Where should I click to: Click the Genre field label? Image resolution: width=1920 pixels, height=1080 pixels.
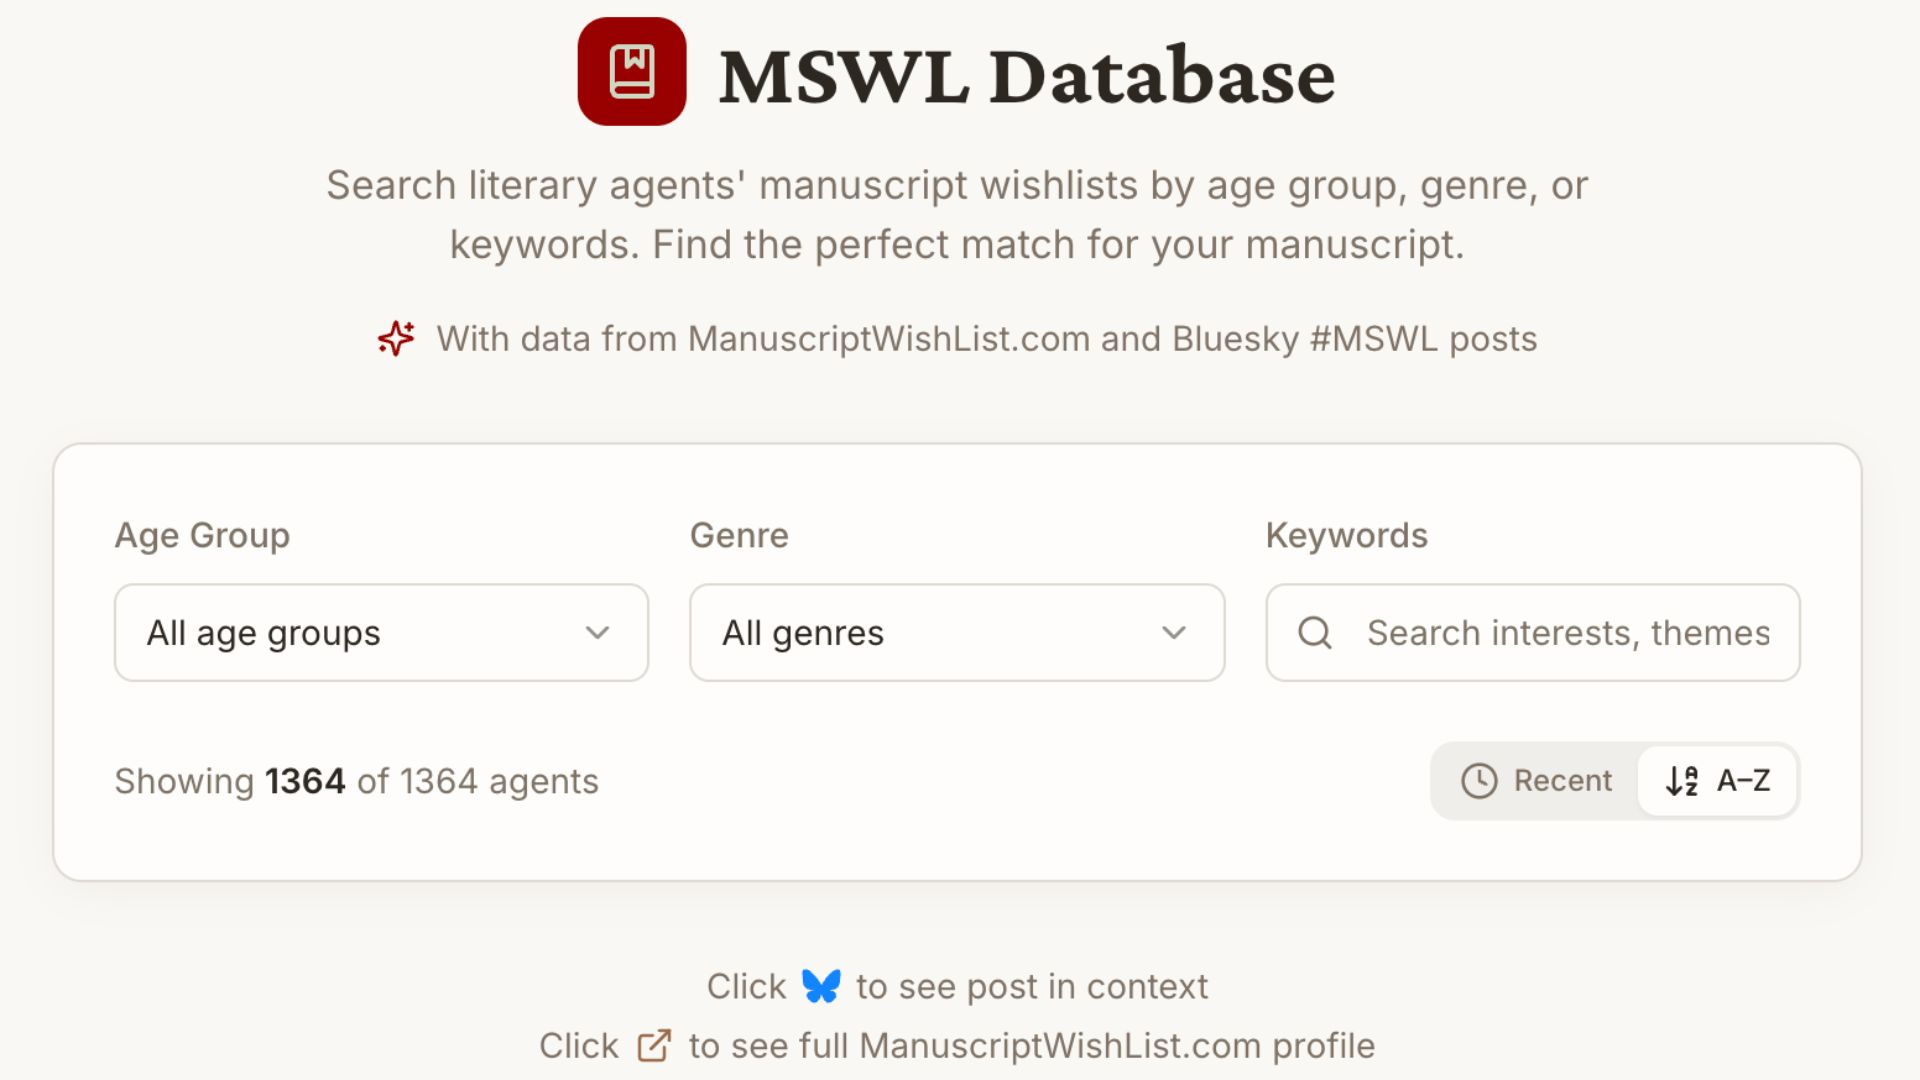[739, 536]
